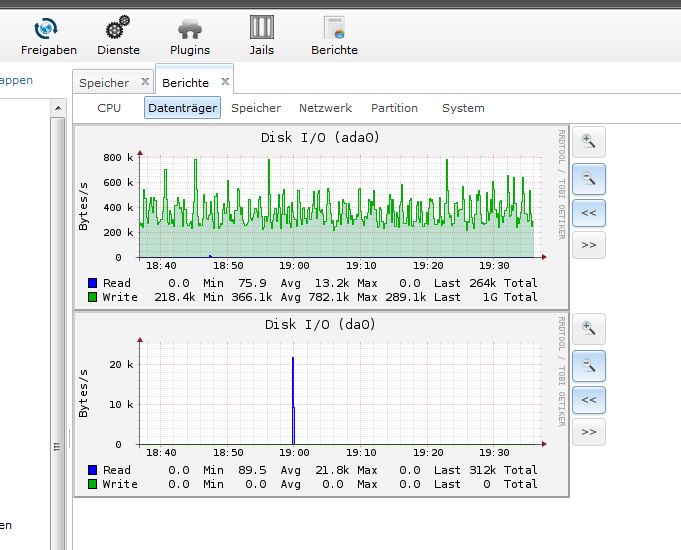Step forward in time on da0 graph
Image resolution: width=681 pixels, height=550 pixels.
click(588, 432)
